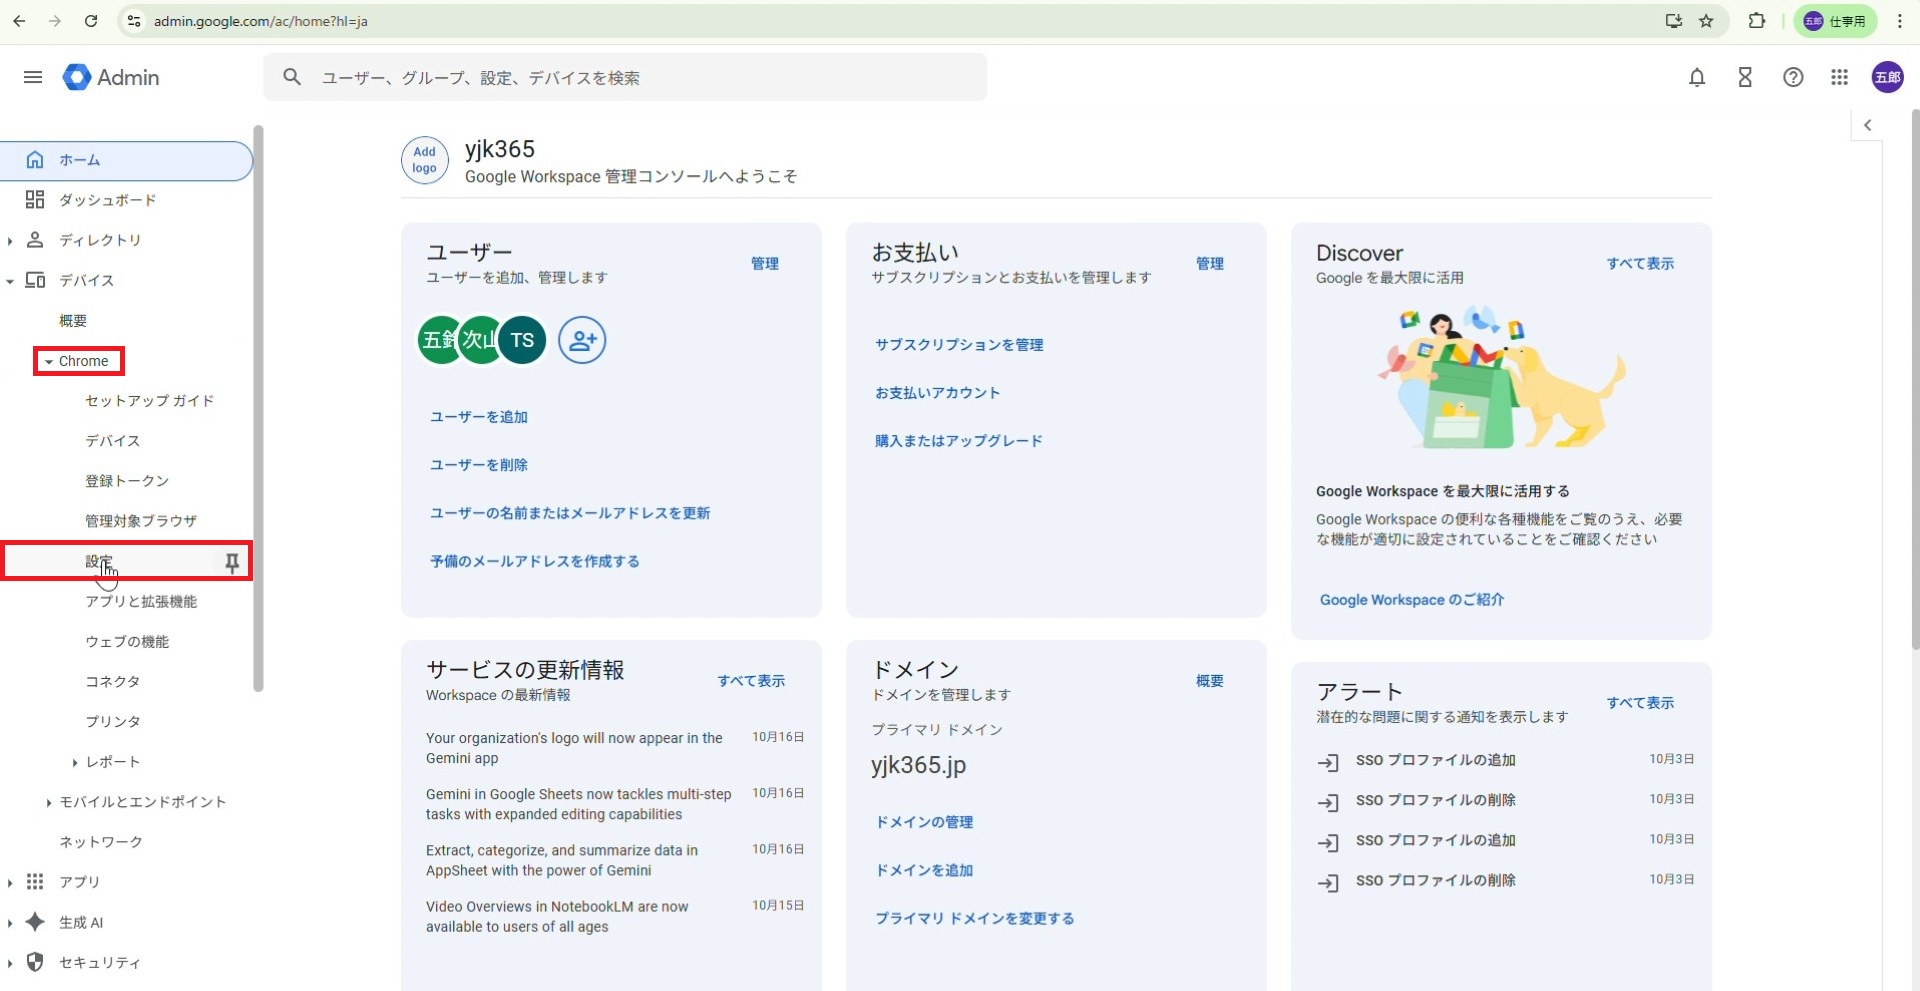Bookmark this page with the star icon
1920x991 pixels.
tap(1706, 21)
